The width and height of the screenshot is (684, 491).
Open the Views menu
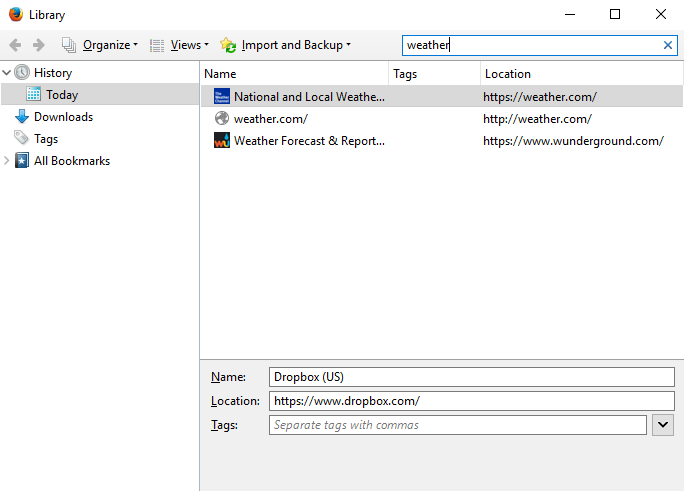point(189,45)
